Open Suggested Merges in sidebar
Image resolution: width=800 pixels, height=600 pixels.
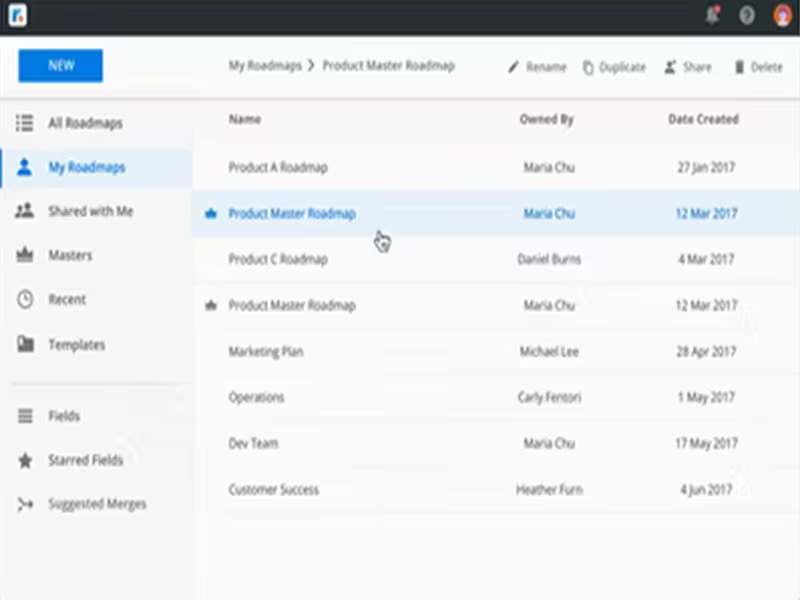(x=97, y=504)
